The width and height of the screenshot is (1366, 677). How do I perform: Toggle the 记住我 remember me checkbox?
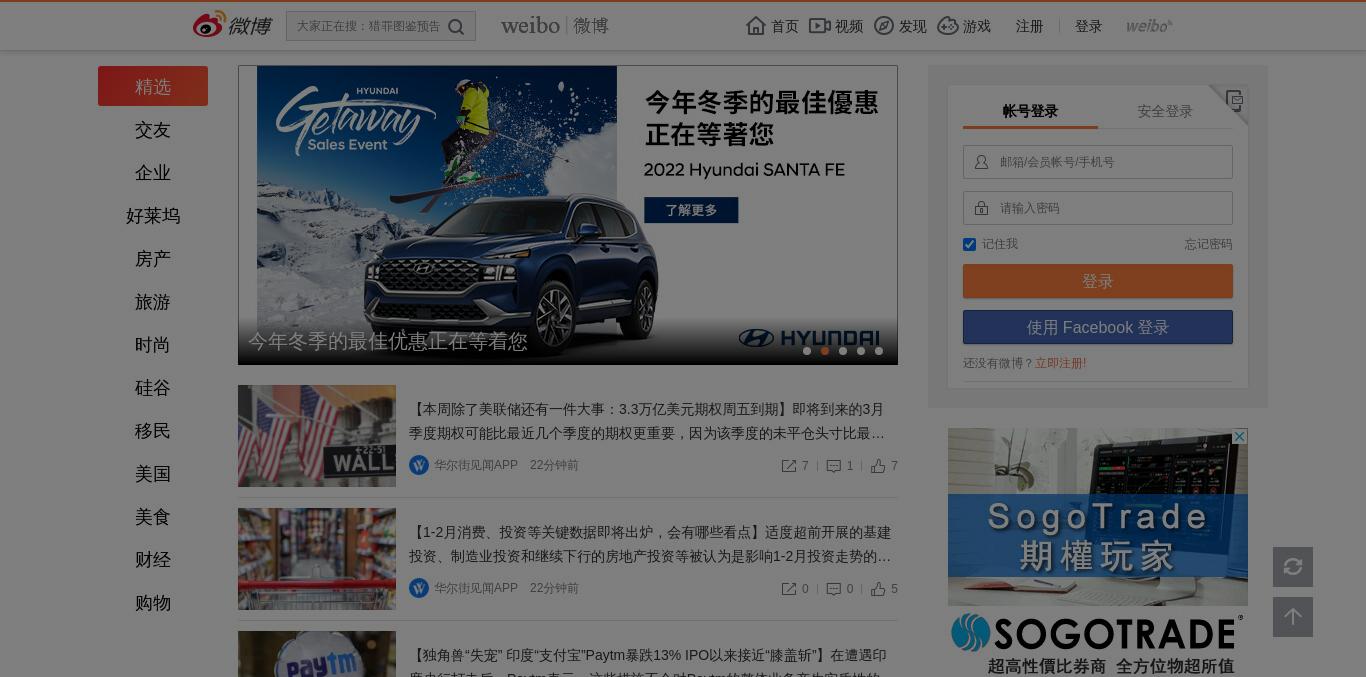(x=969, y=244)
